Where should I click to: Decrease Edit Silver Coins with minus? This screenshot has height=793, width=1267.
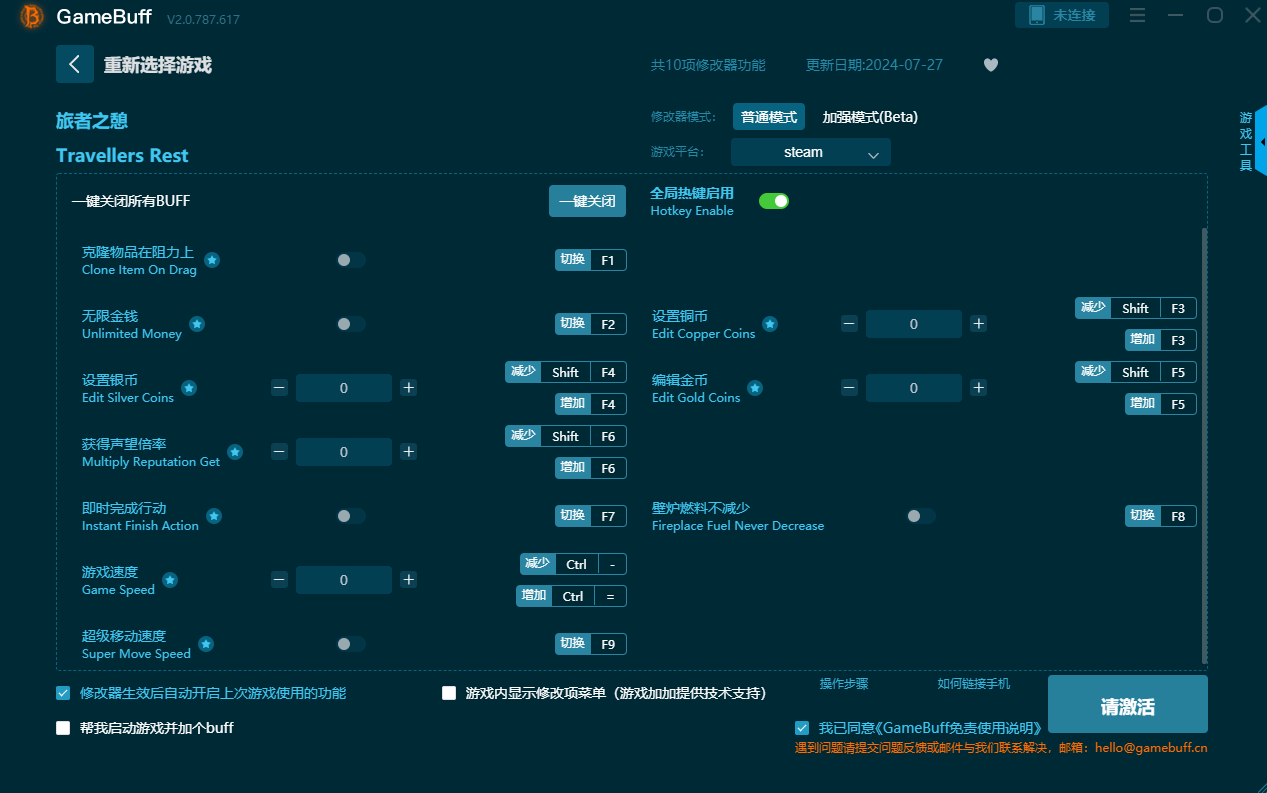(x=279, y=388)
